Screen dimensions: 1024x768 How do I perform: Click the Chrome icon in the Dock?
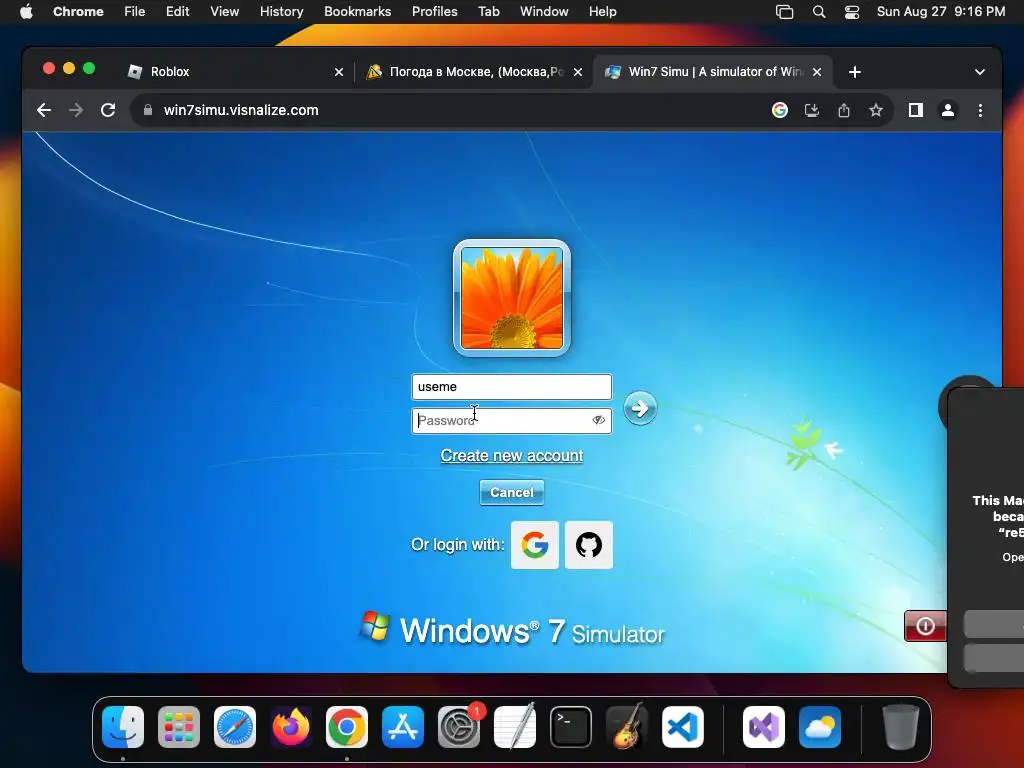point(347,727)
